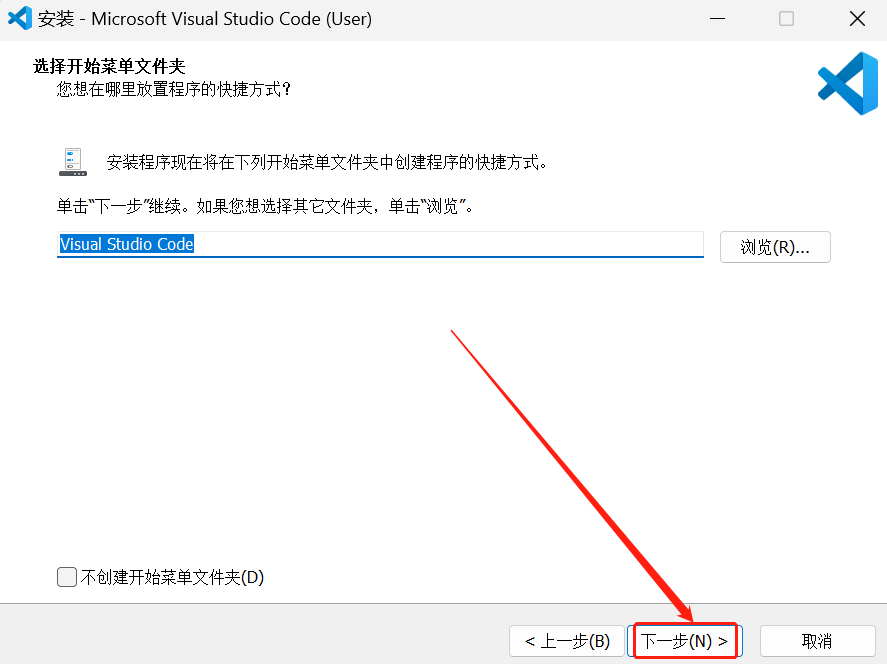The image size is (887, 664).
Task: Click the 选择开始菜单文件夹 heading
Action: click(101, 65)
